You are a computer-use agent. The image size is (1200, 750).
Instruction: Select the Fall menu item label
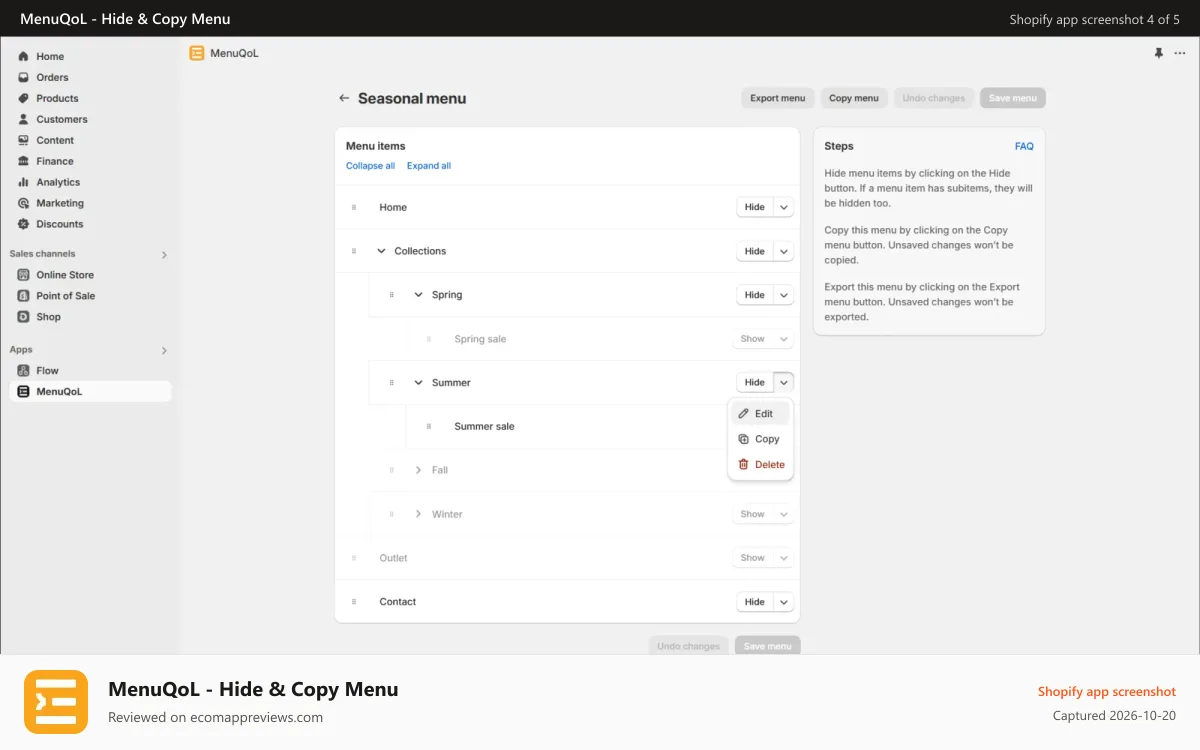click(440, 470)
